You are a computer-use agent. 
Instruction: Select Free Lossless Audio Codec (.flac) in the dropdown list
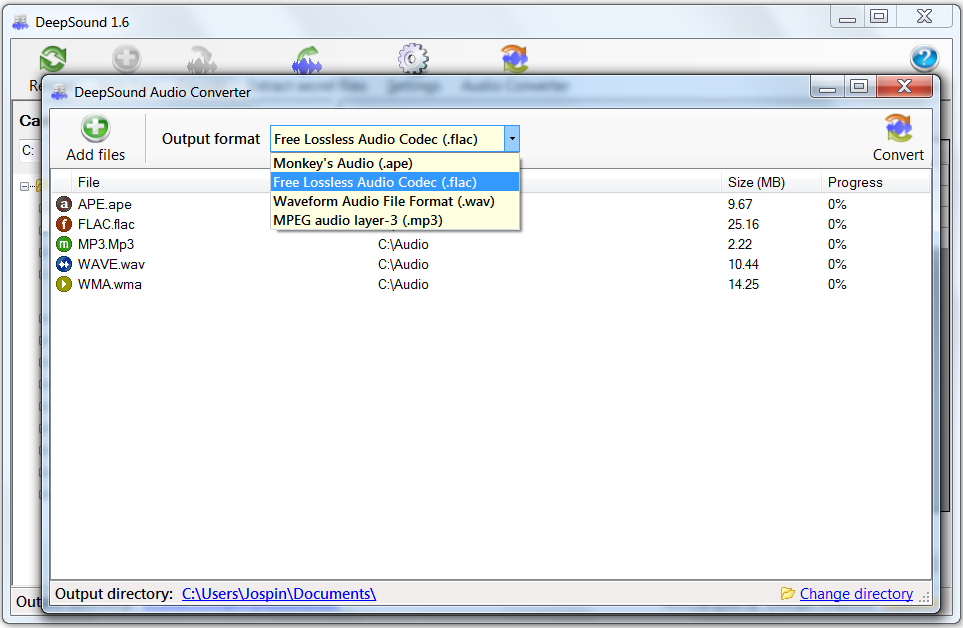395,182
